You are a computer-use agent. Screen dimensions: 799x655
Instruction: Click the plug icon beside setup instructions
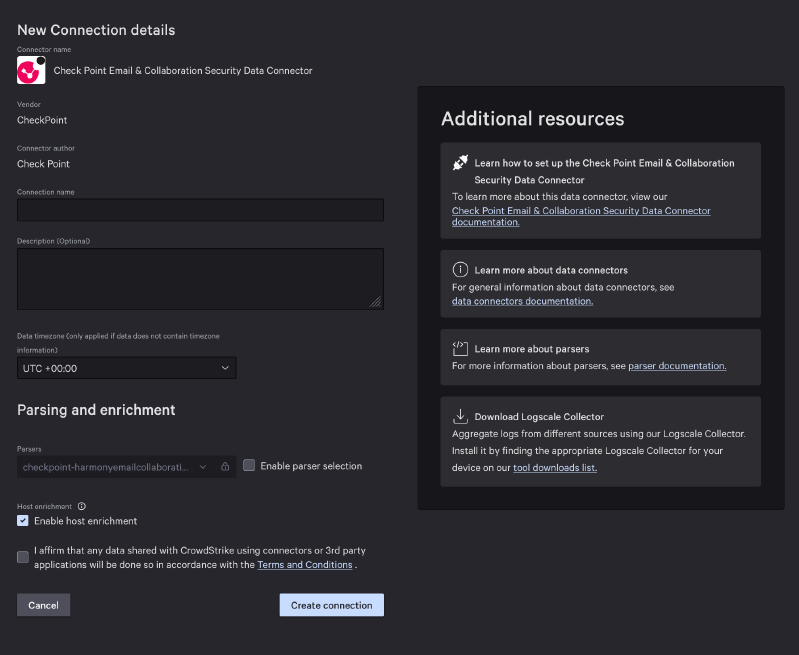click(x=460, y=162)
